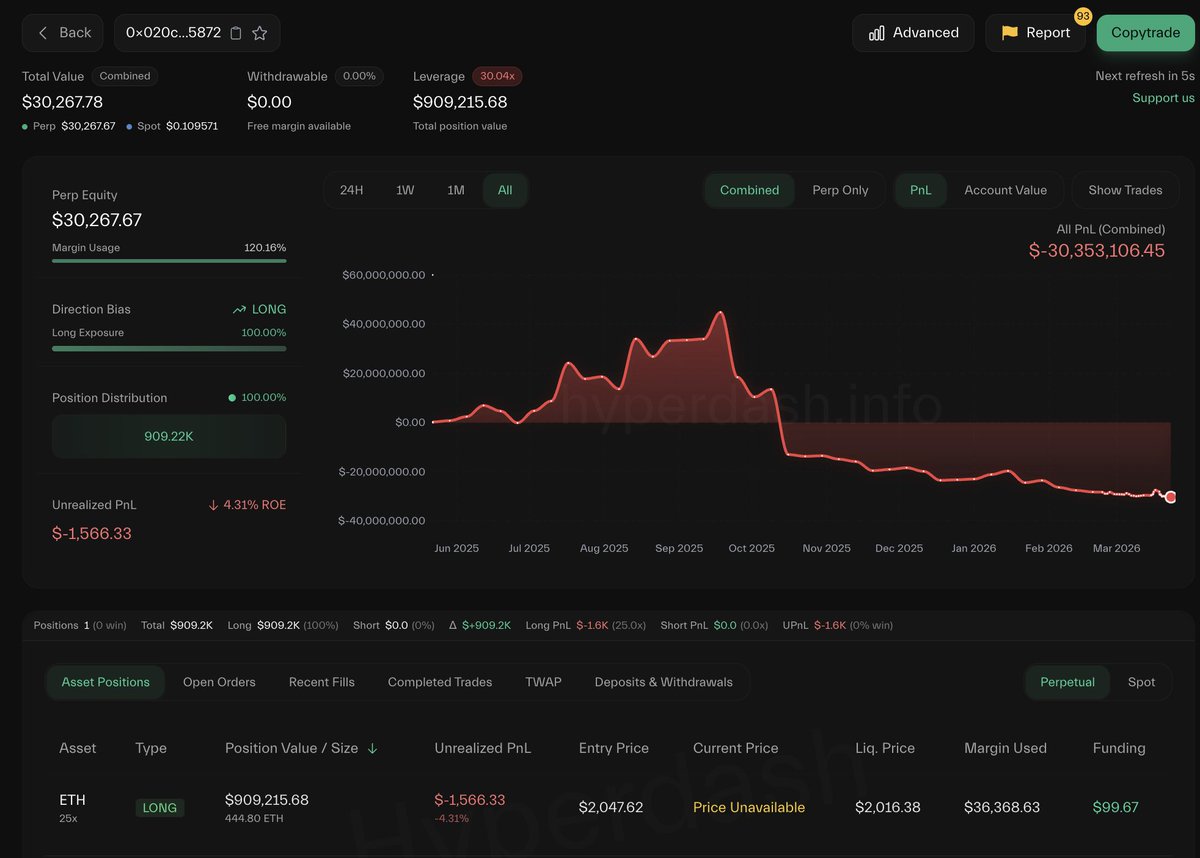Image resolution: width=1200 pixels, height=858 pixels.
Task: Show Account Value instead of PnL
Action: (x=1006, y=190)
